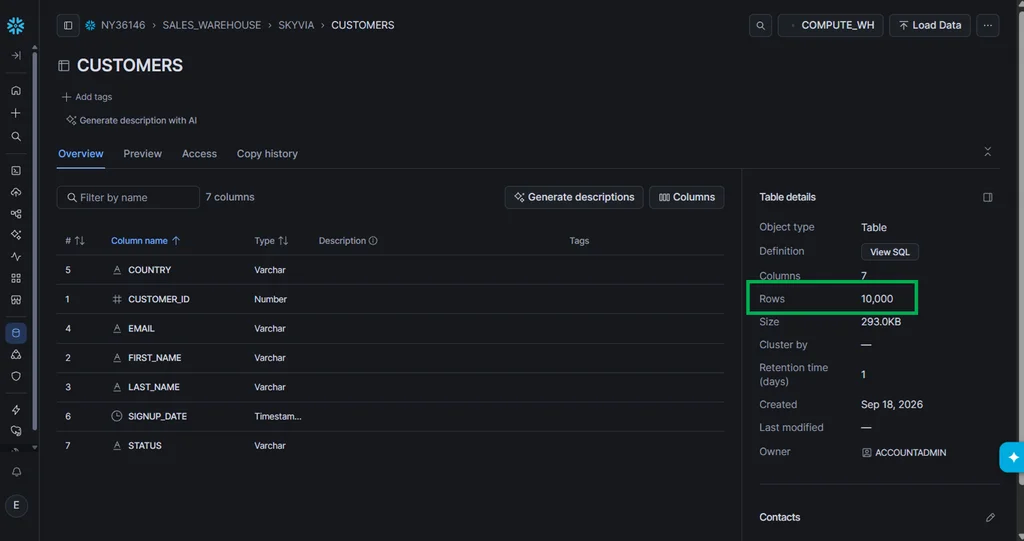Open the activity pulse monitoring icon

coord(16,257)
